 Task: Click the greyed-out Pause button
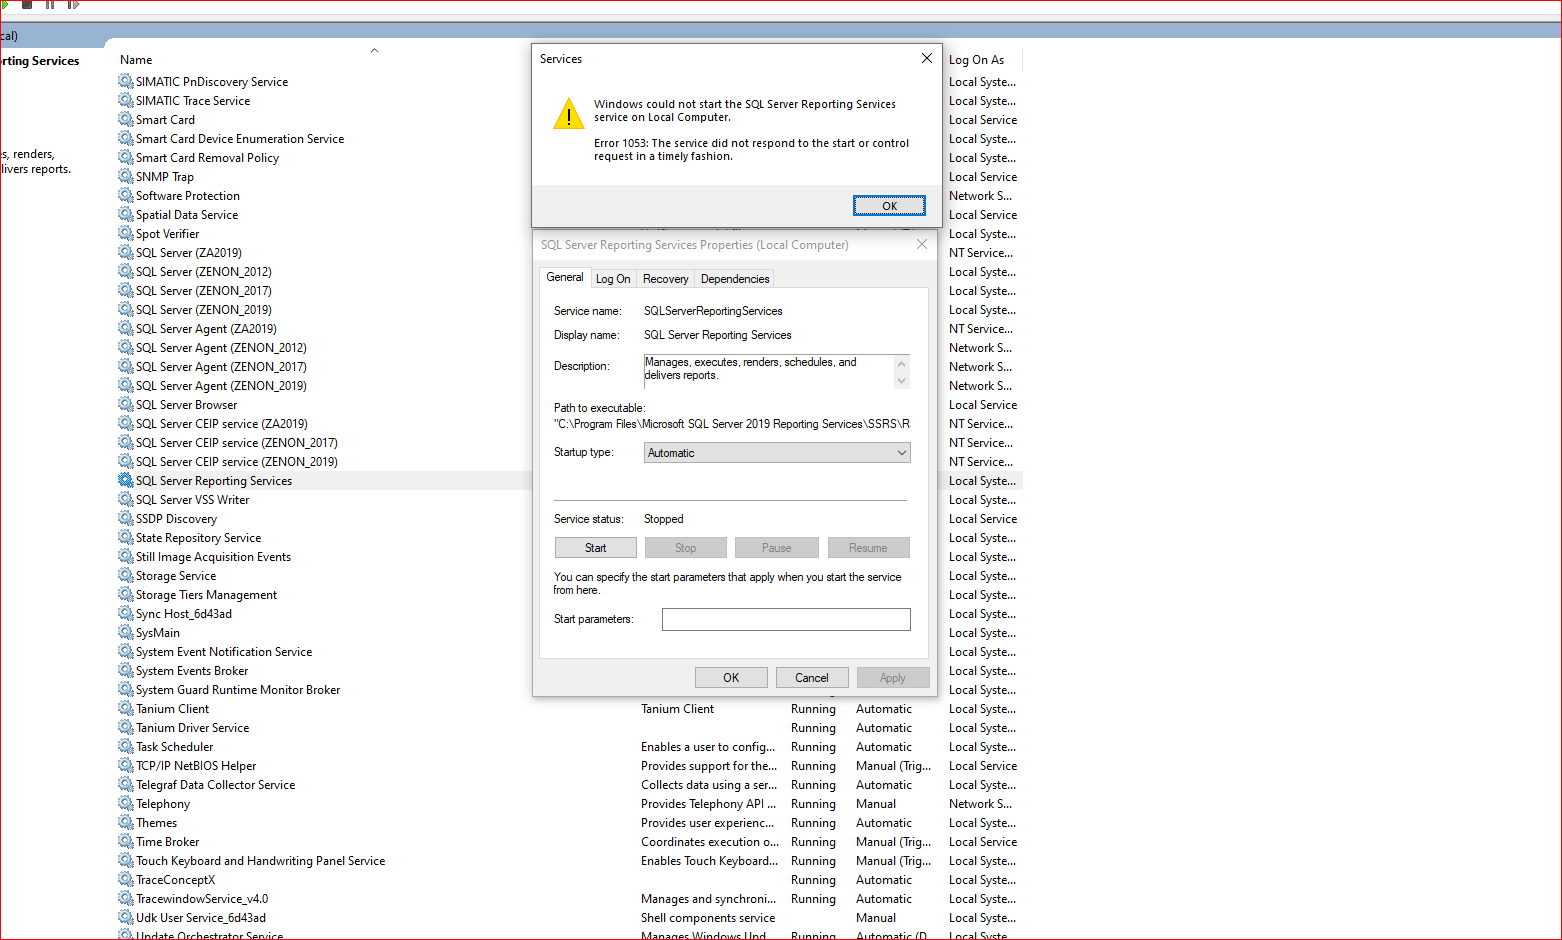(777, 548)
